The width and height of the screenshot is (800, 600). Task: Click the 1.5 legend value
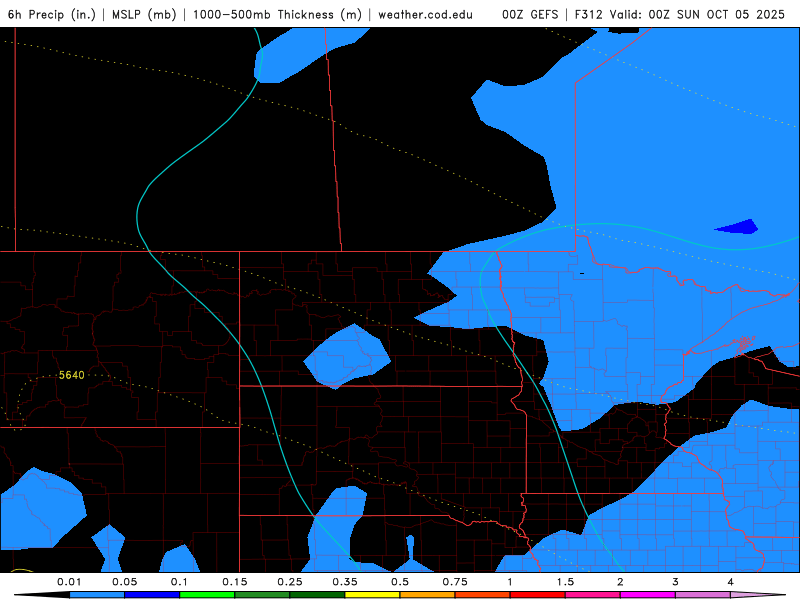pyautogui.click(x=565, y=582)
